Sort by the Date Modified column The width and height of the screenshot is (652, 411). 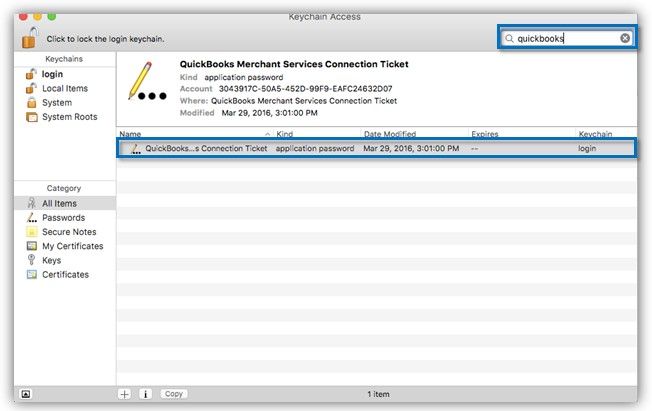(390, 134)
